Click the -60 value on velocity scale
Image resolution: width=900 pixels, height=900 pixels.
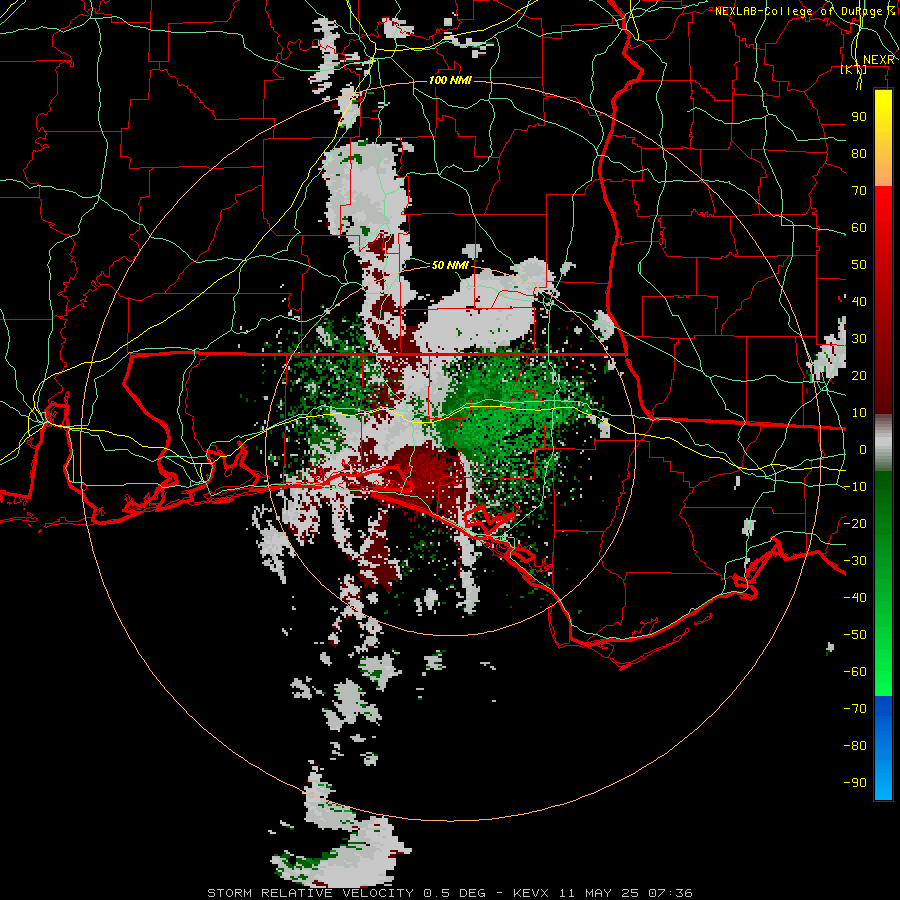tap(855, 672)
